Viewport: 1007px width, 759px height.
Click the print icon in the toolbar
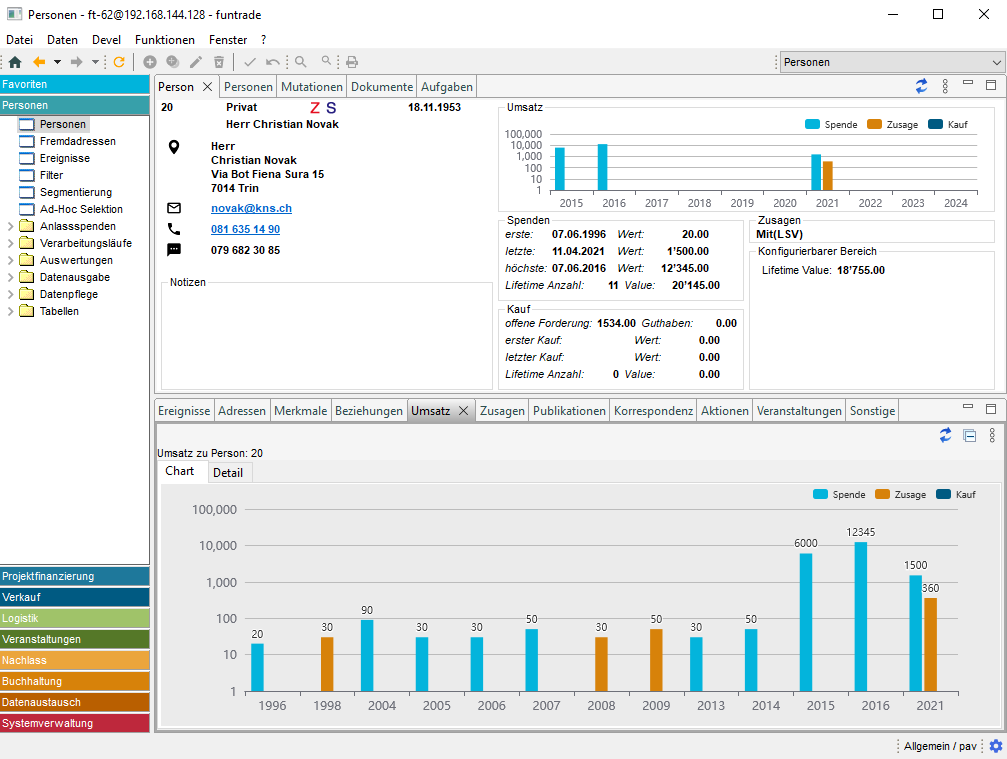pos(352,62)
